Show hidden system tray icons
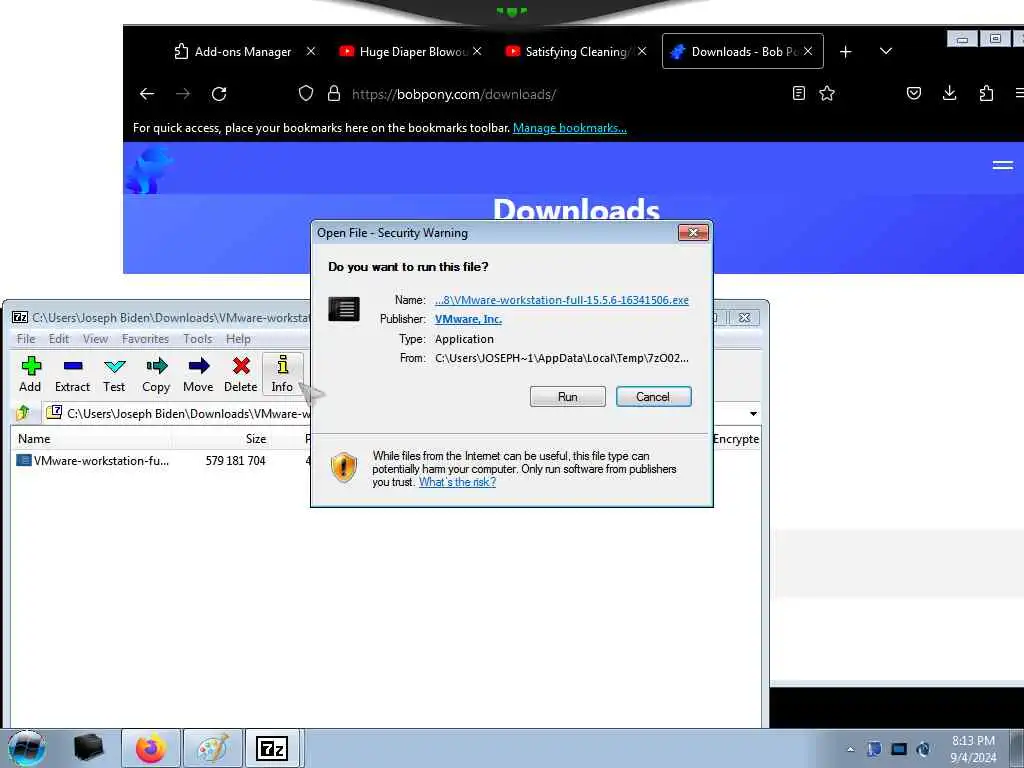This screenshot has width=1024, height=768. pos(850,749)
